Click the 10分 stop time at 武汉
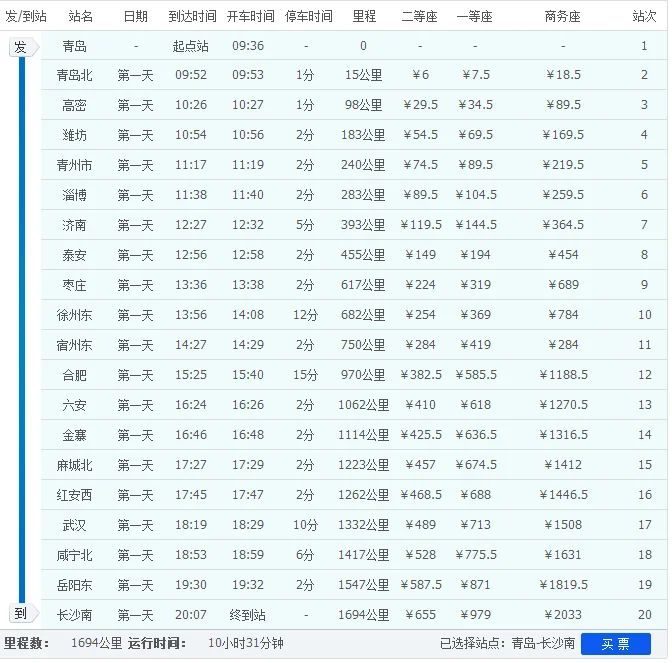The image size is (672, 663). pyautogui.click(x=305, y=525)
